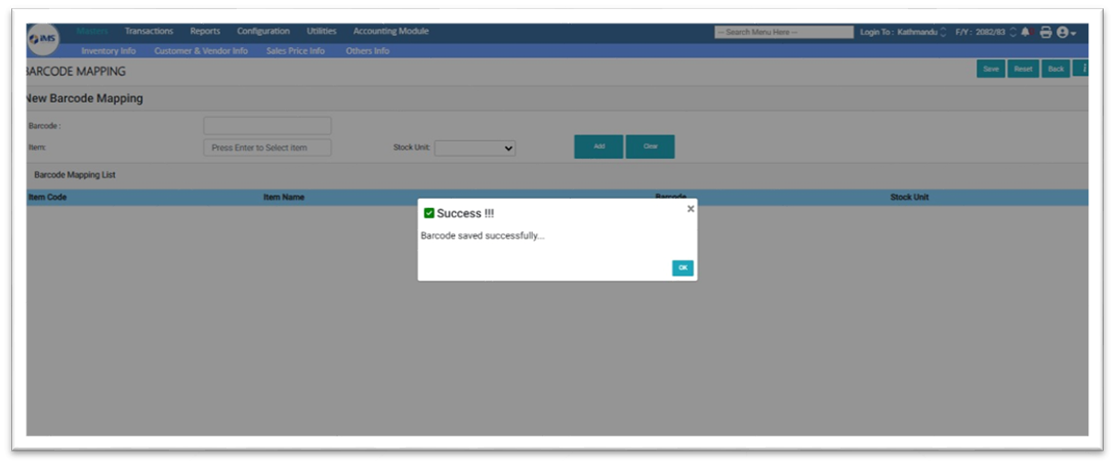The image size is (1115, 465).
Task: Expand the Stock Unit dropdown
Action: click(475, 148)
